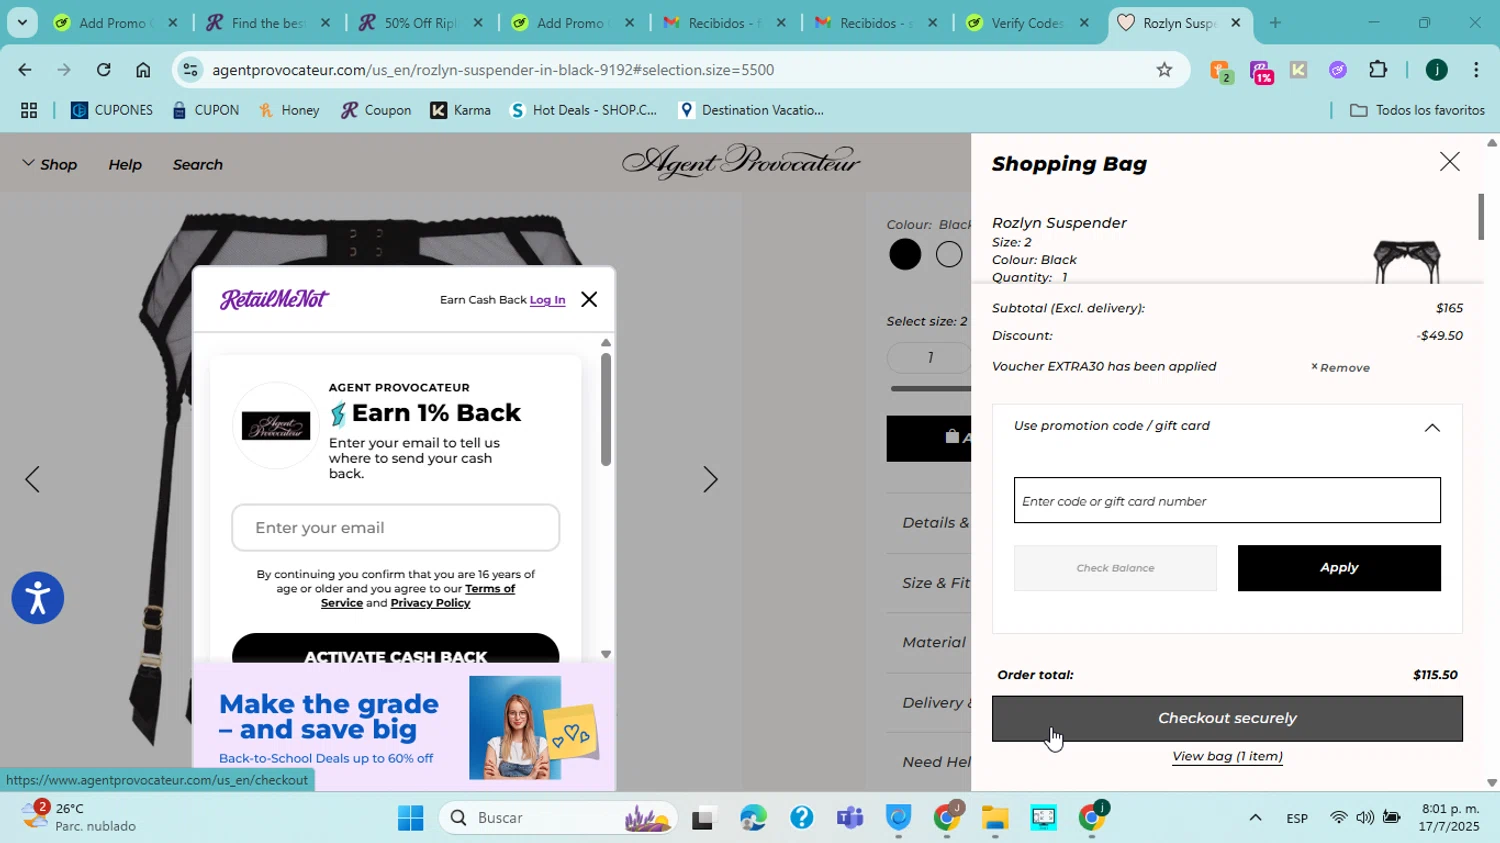The width and height of the screenshot is (1500, 843).
Task: Open Todos los favoritos folder
Action: point(1417,110)
